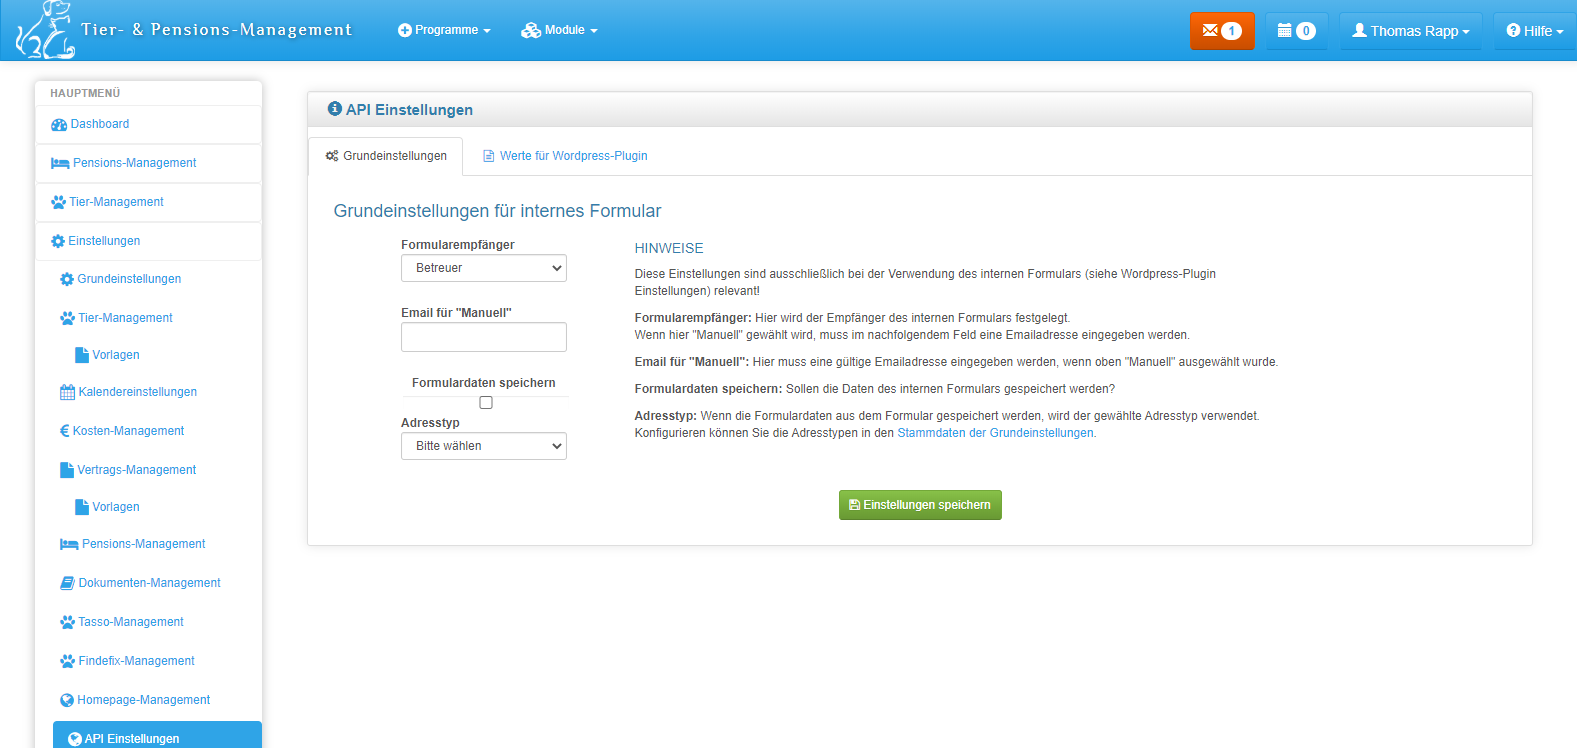
Task: Expand the Module menu
Action: click(559, 30)
